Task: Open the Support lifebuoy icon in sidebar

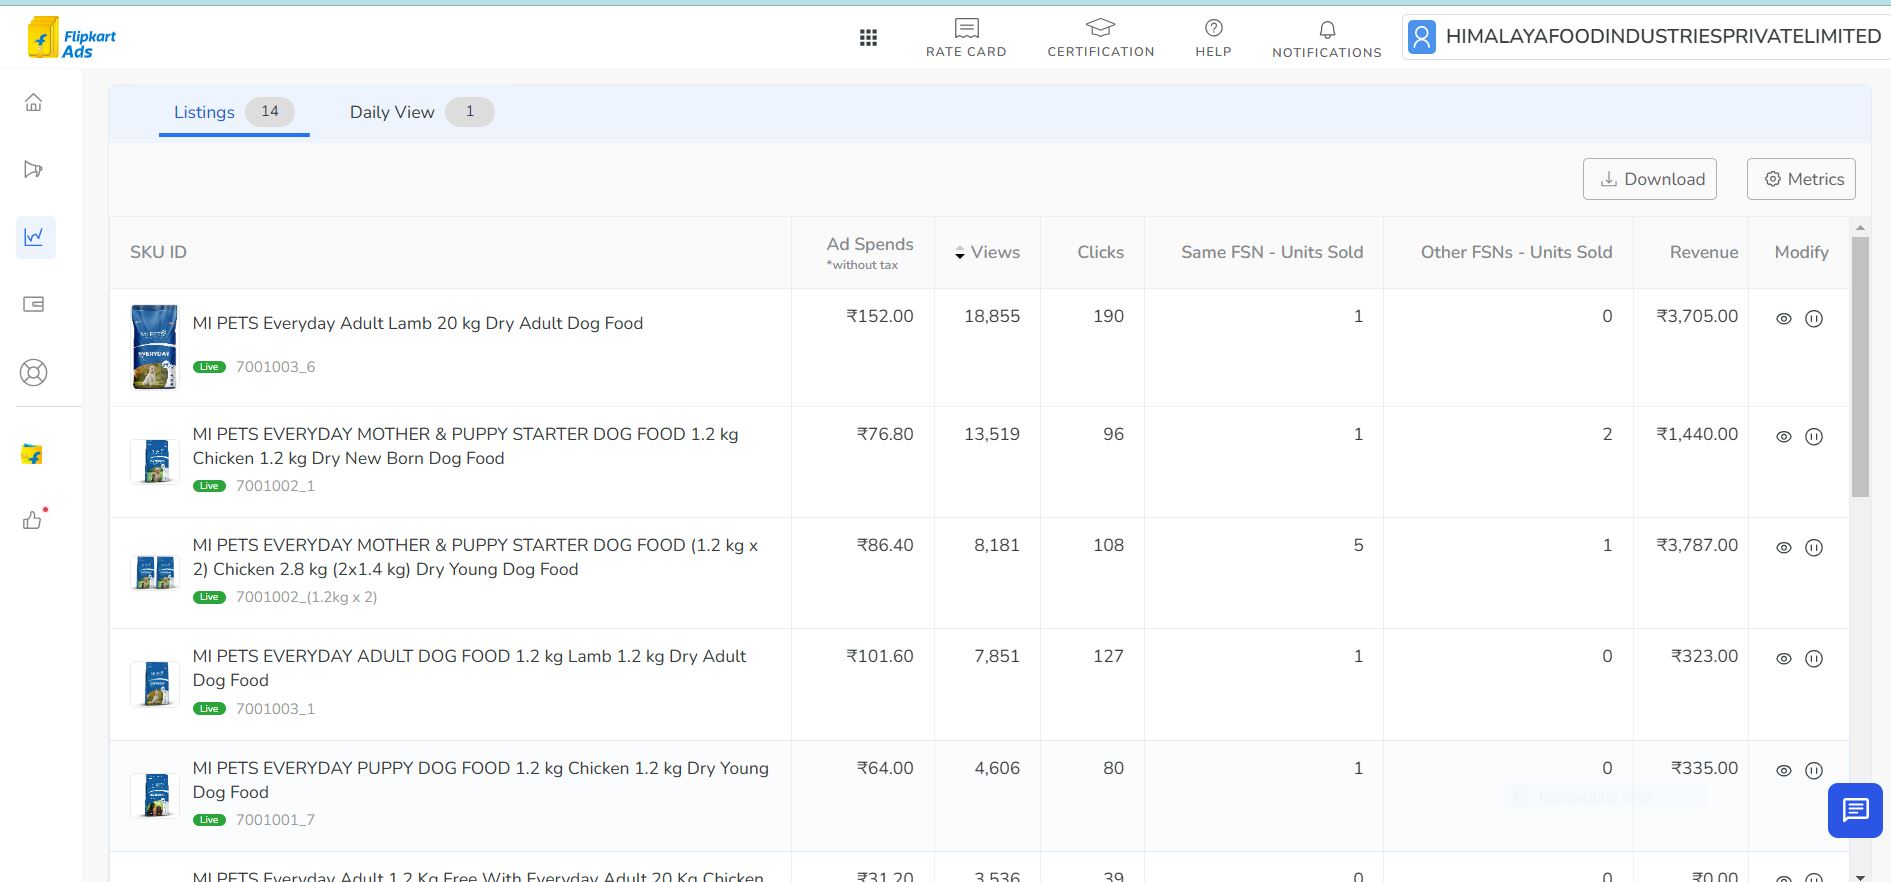Action: pyautogui.click(x=34, y=372)
